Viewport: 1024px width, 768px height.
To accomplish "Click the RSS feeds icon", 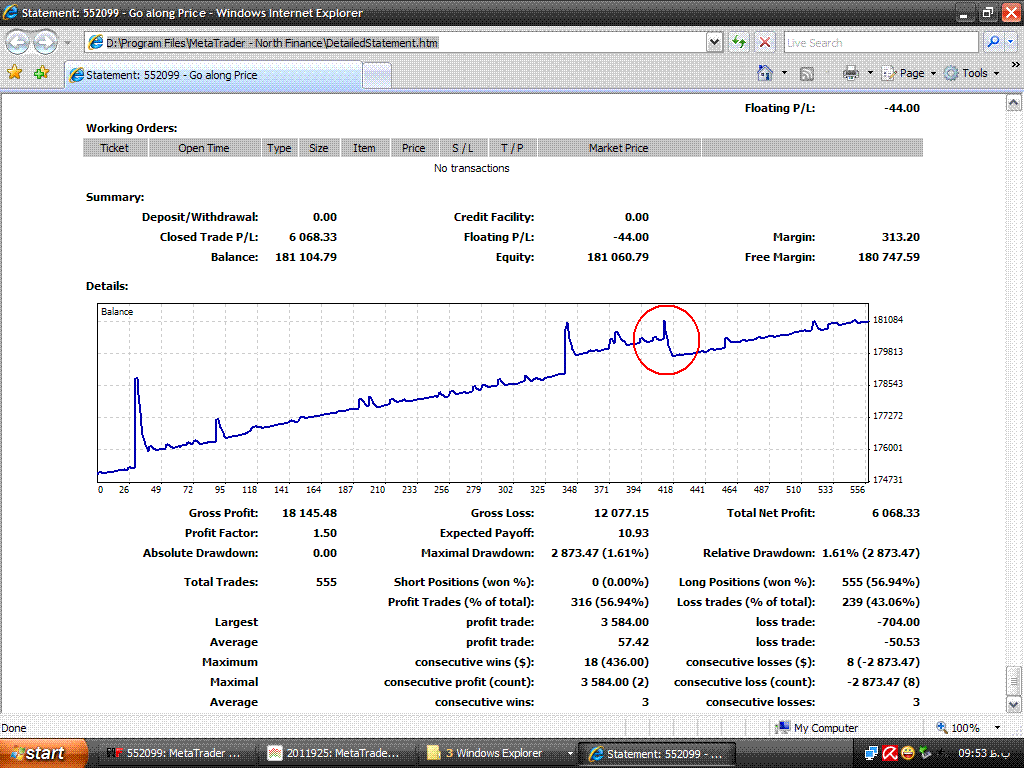I will 807,74.
